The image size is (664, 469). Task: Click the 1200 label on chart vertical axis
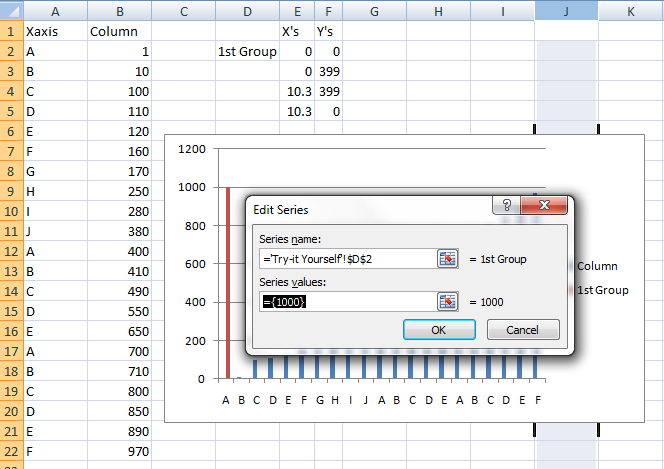[x=192, y=149]
